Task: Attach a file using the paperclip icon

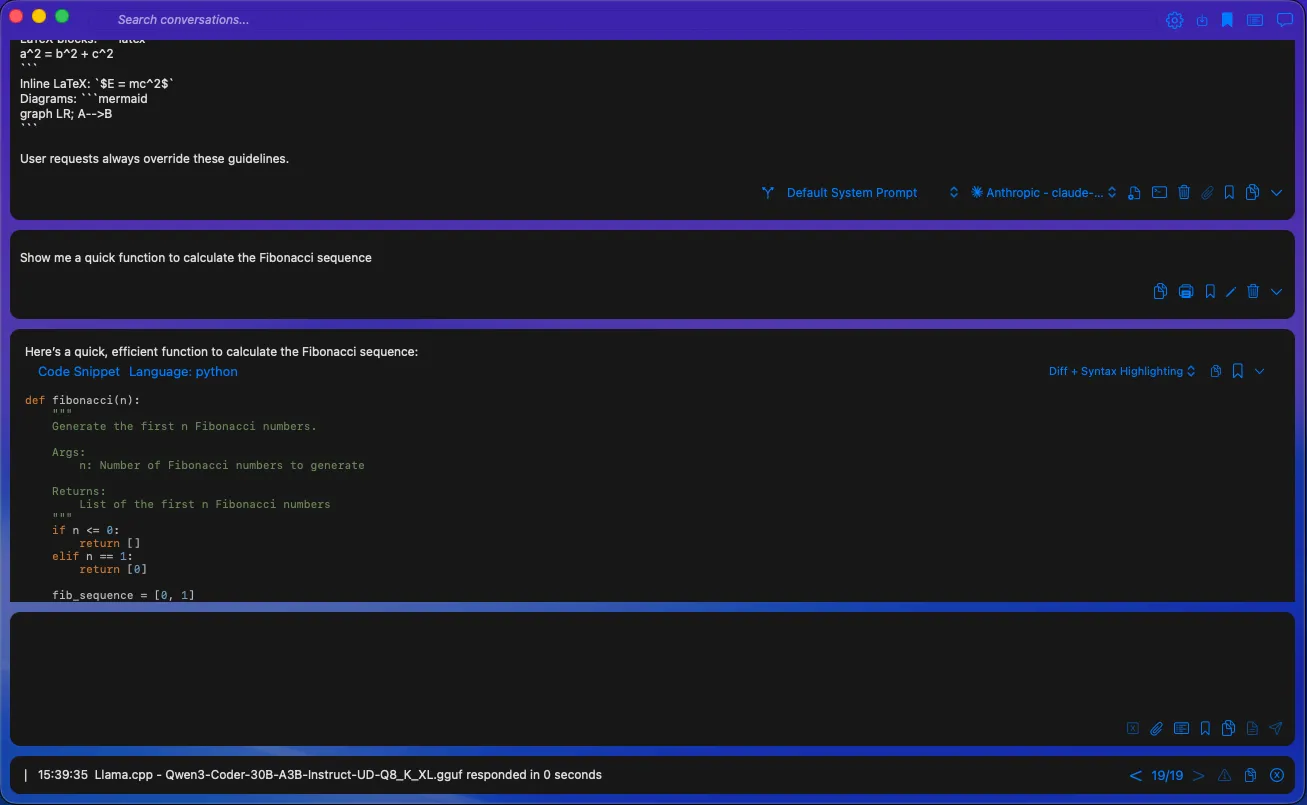Action: click(1157, 728)
